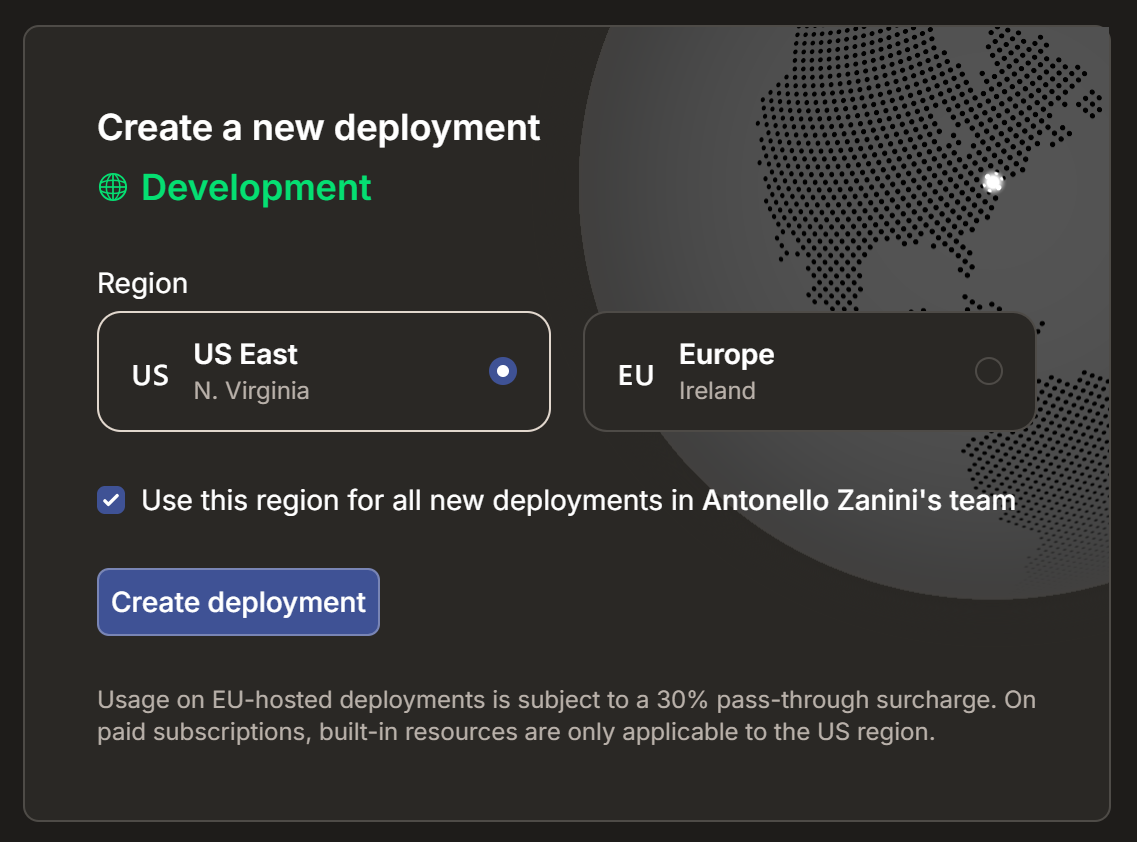Select the US East N. Virginia region card
Image resolution: width=1137 pixels, height=842 pixels.
pyautogui.click(x=324, y=371)
